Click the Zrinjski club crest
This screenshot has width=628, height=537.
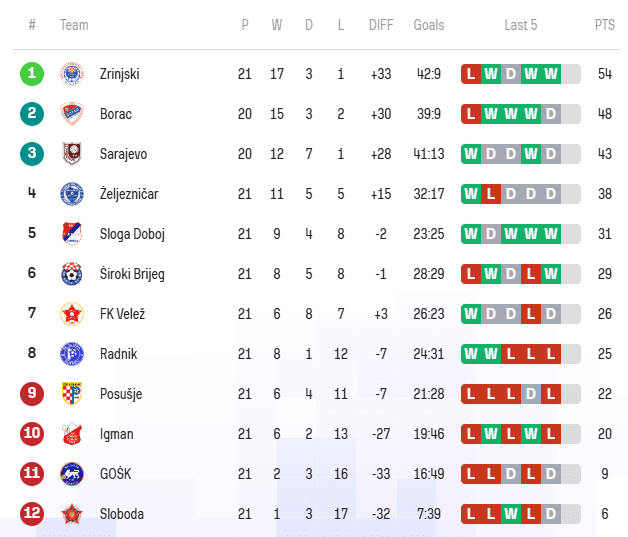click(71, 74)
